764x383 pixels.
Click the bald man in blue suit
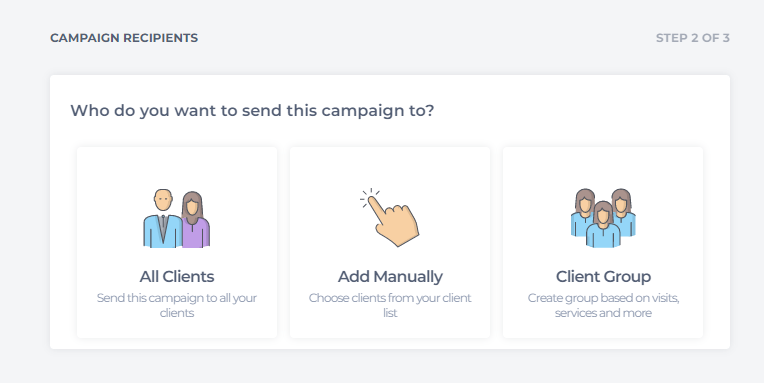(163, 218)
